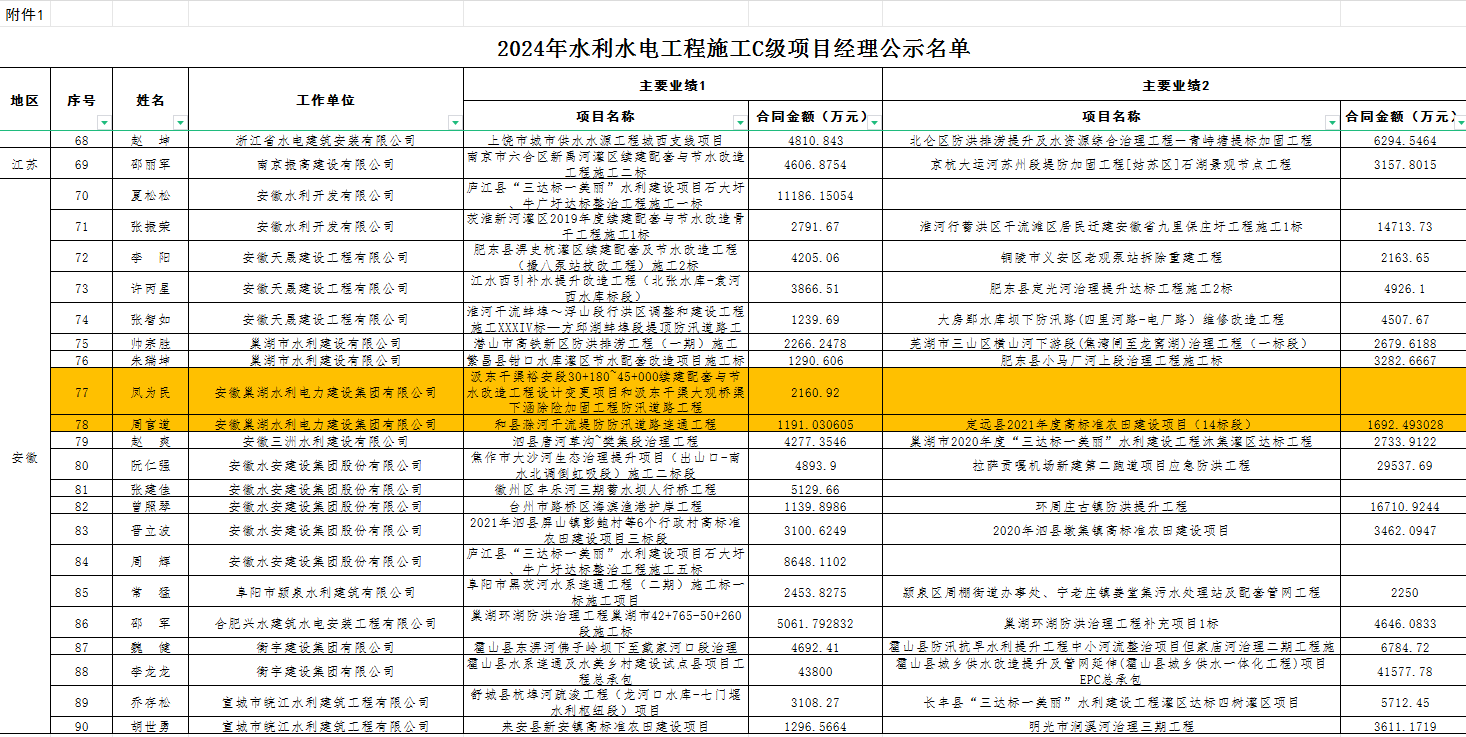This screenshot has width=1466, height=737.
Task: Open 项目名称 filter under 主要业绩1
Action: pyautogui.click(x=740, y=122)
